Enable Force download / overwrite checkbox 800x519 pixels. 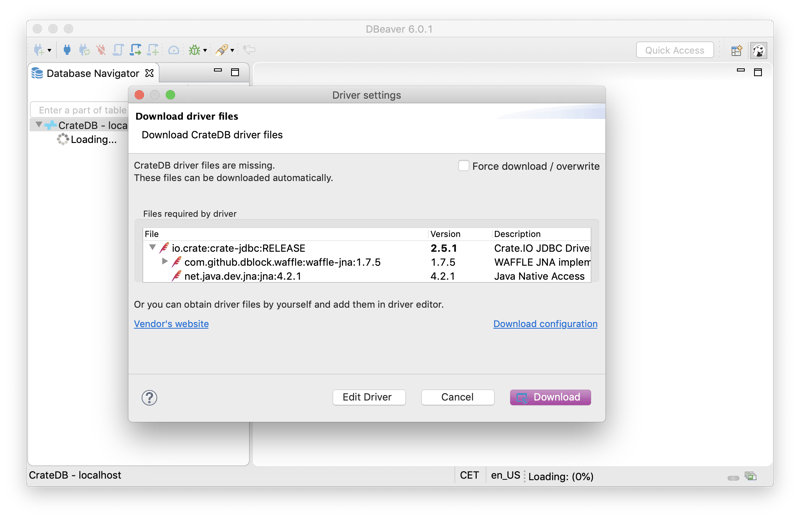coord(463,166)
